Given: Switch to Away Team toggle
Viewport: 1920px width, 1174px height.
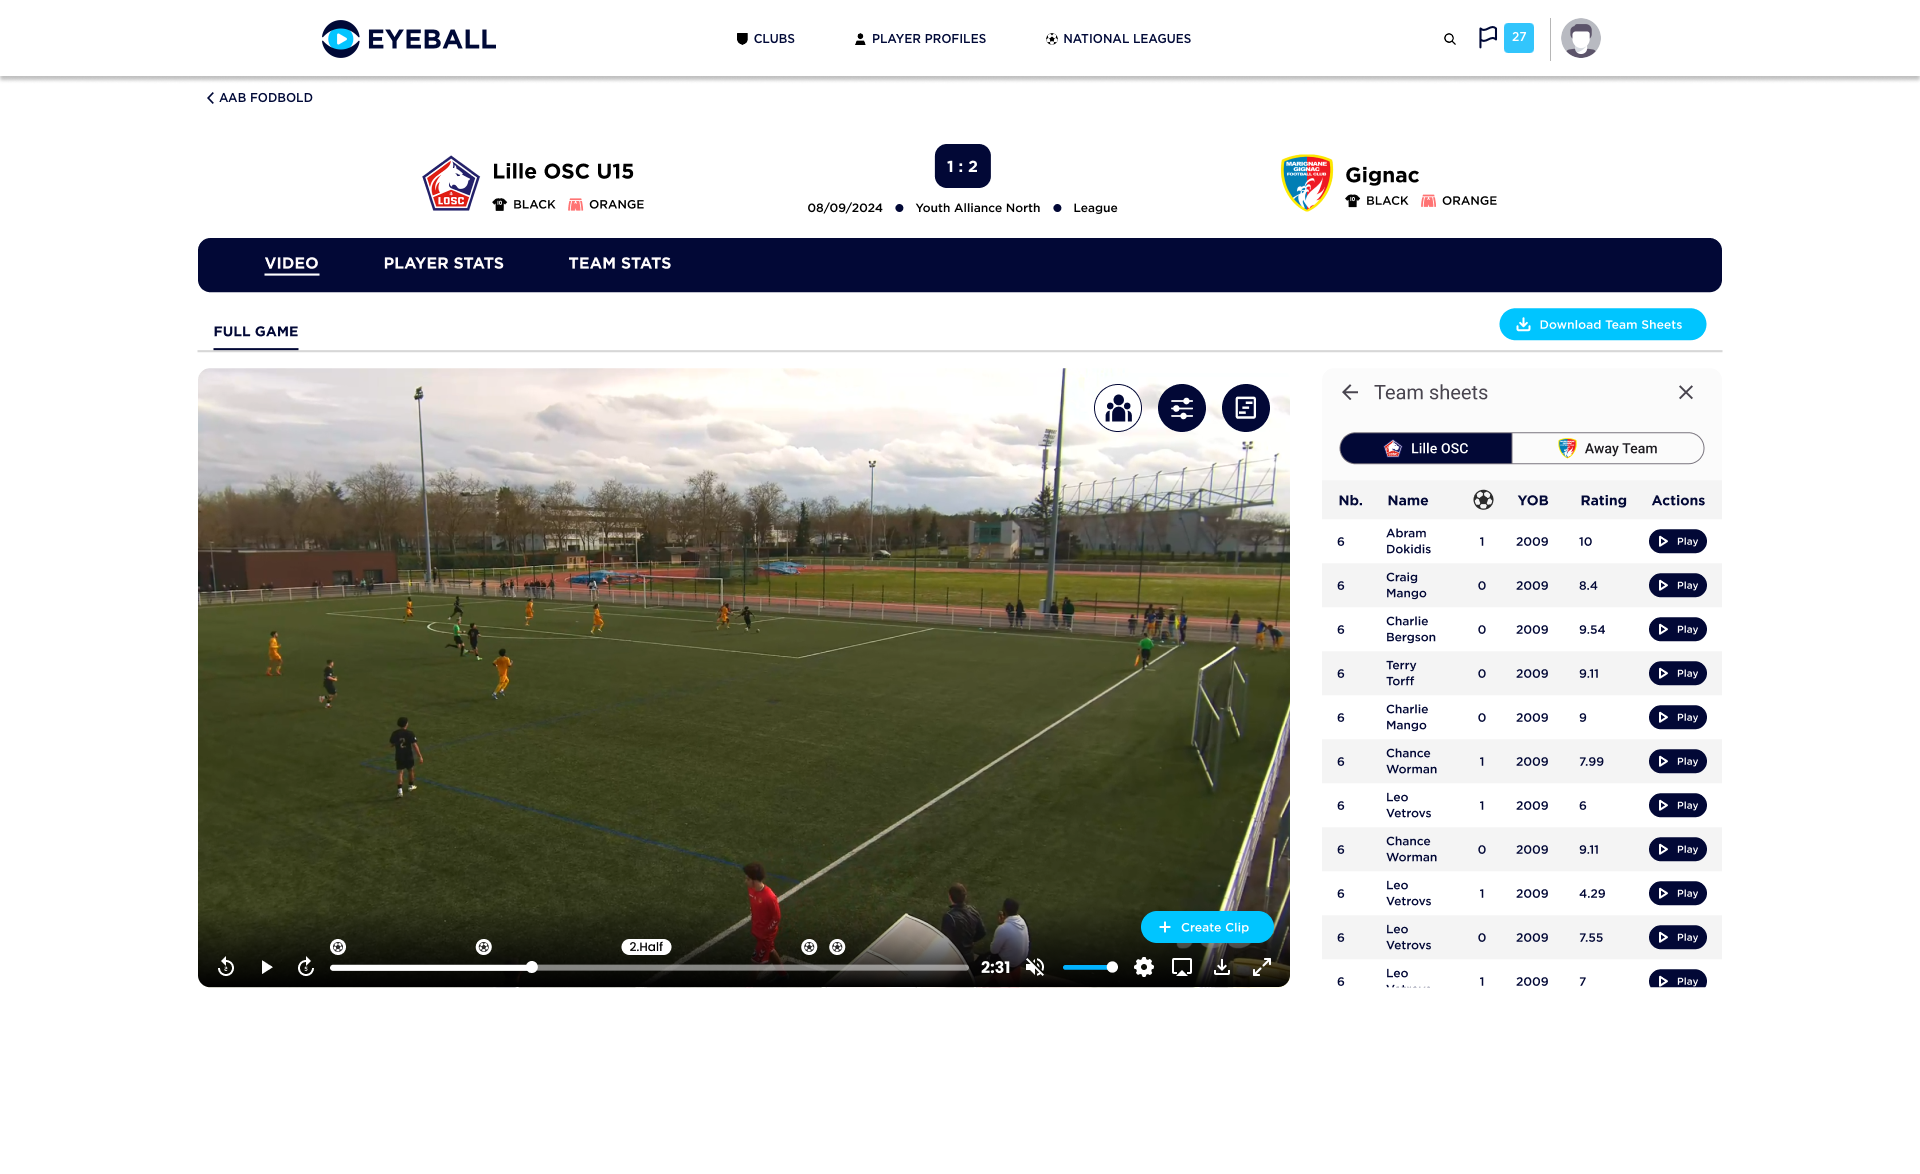Looking at the screenshot, I should (x=1608, y=449).
